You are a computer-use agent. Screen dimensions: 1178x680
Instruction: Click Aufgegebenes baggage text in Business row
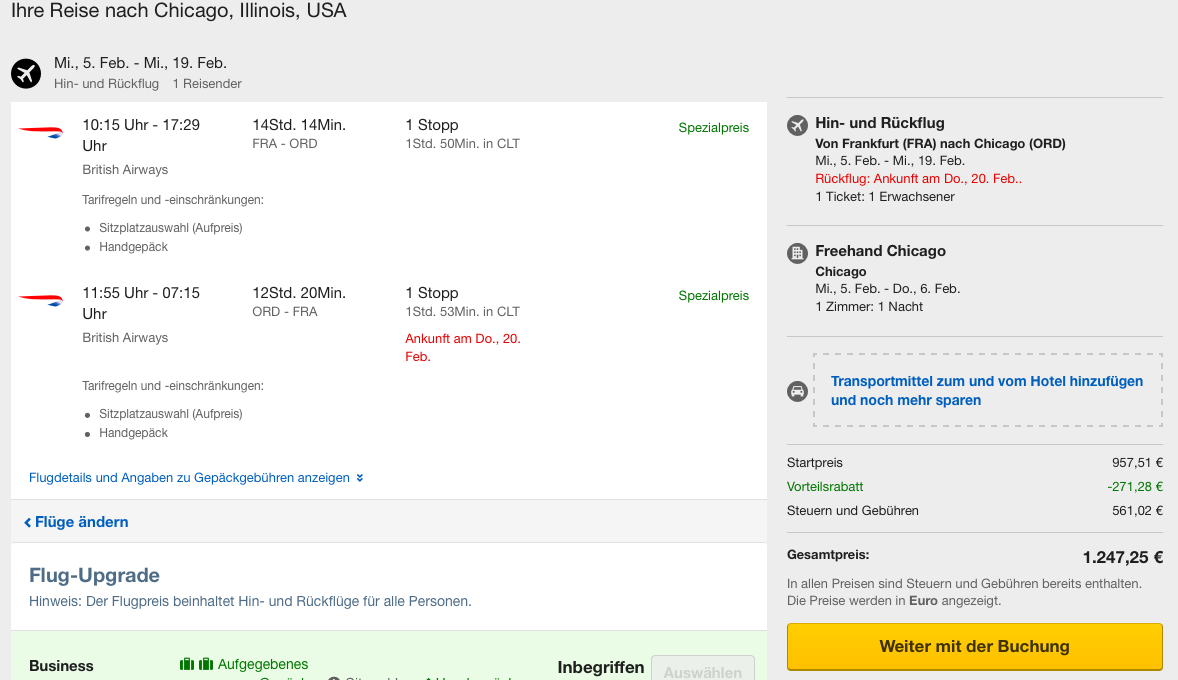[x=263, y=664]
